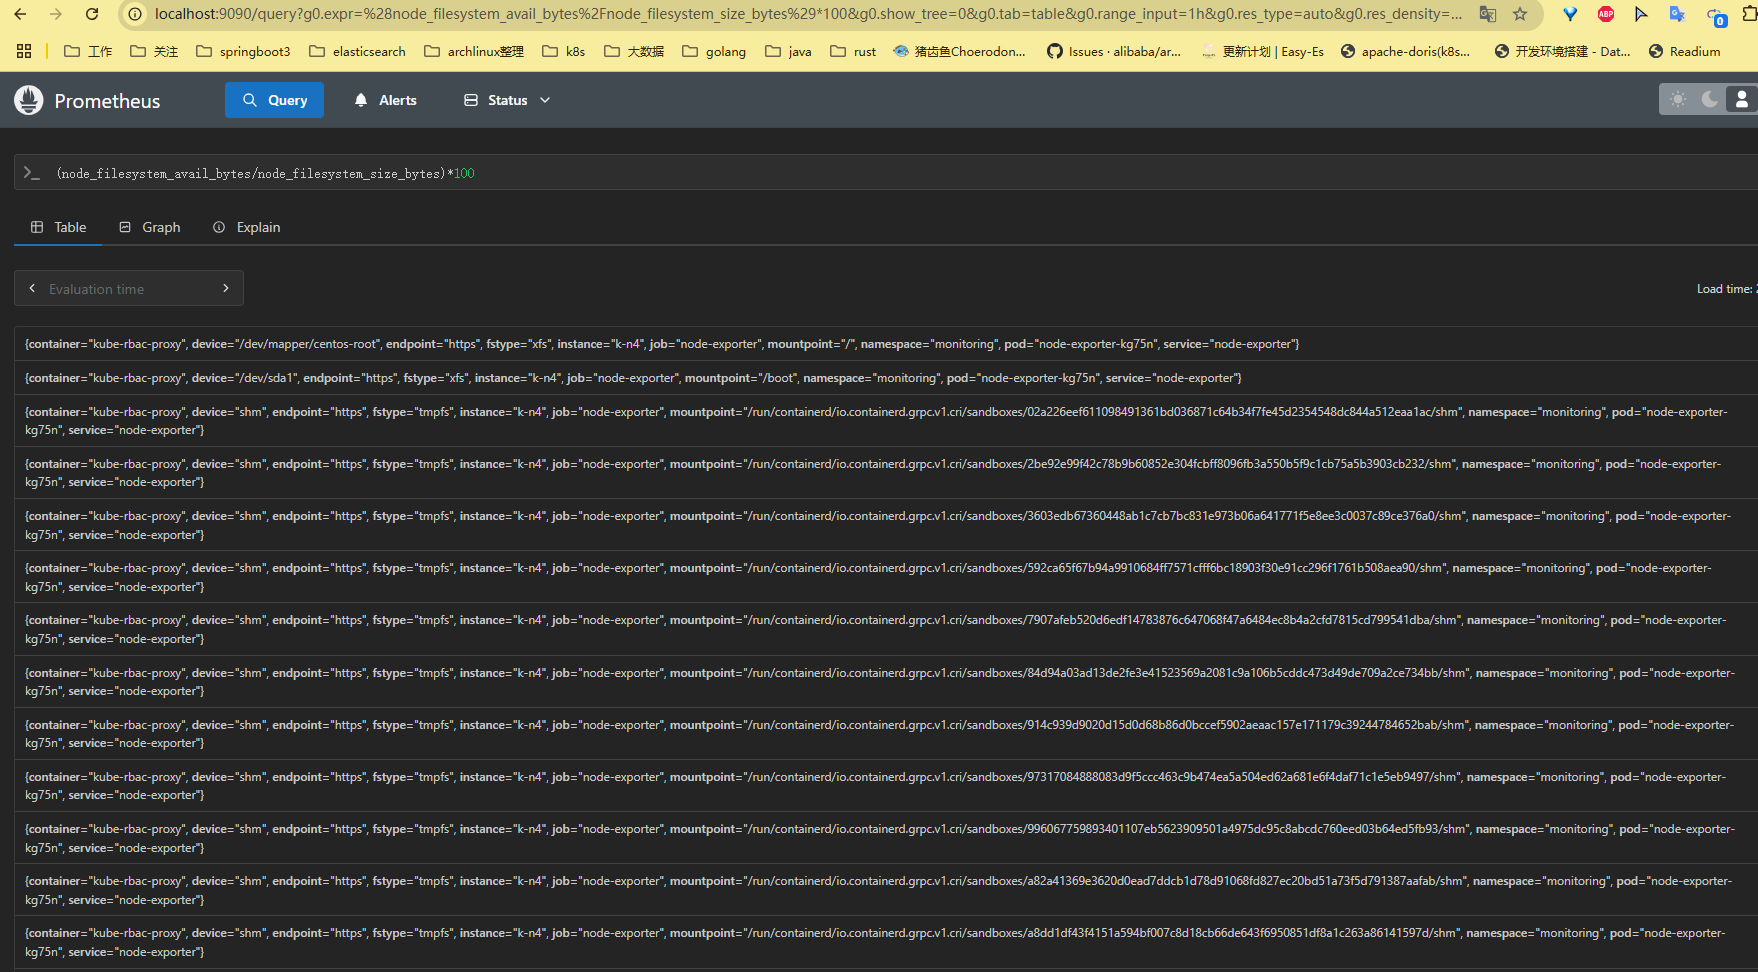Select browser-preference theme person icon
The height and width of the screenshot is (972, 1758).
(1742, 99)
